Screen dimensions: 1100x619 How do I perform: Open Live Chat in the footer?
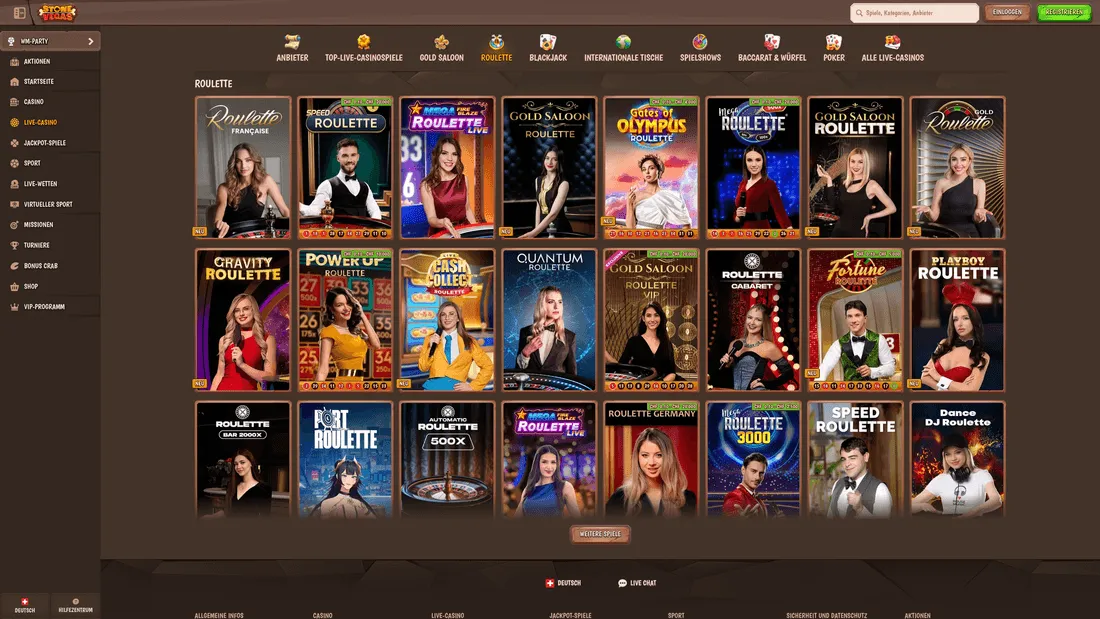click(x=637, y=583)
